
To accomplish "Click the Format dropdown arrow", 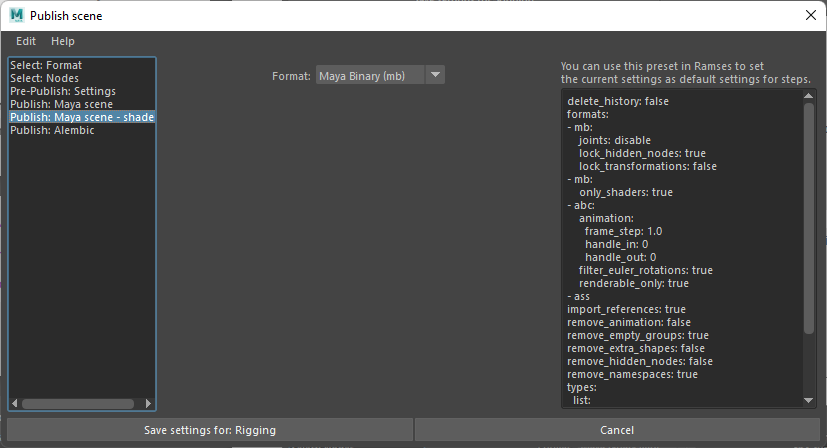I will 435,75.
